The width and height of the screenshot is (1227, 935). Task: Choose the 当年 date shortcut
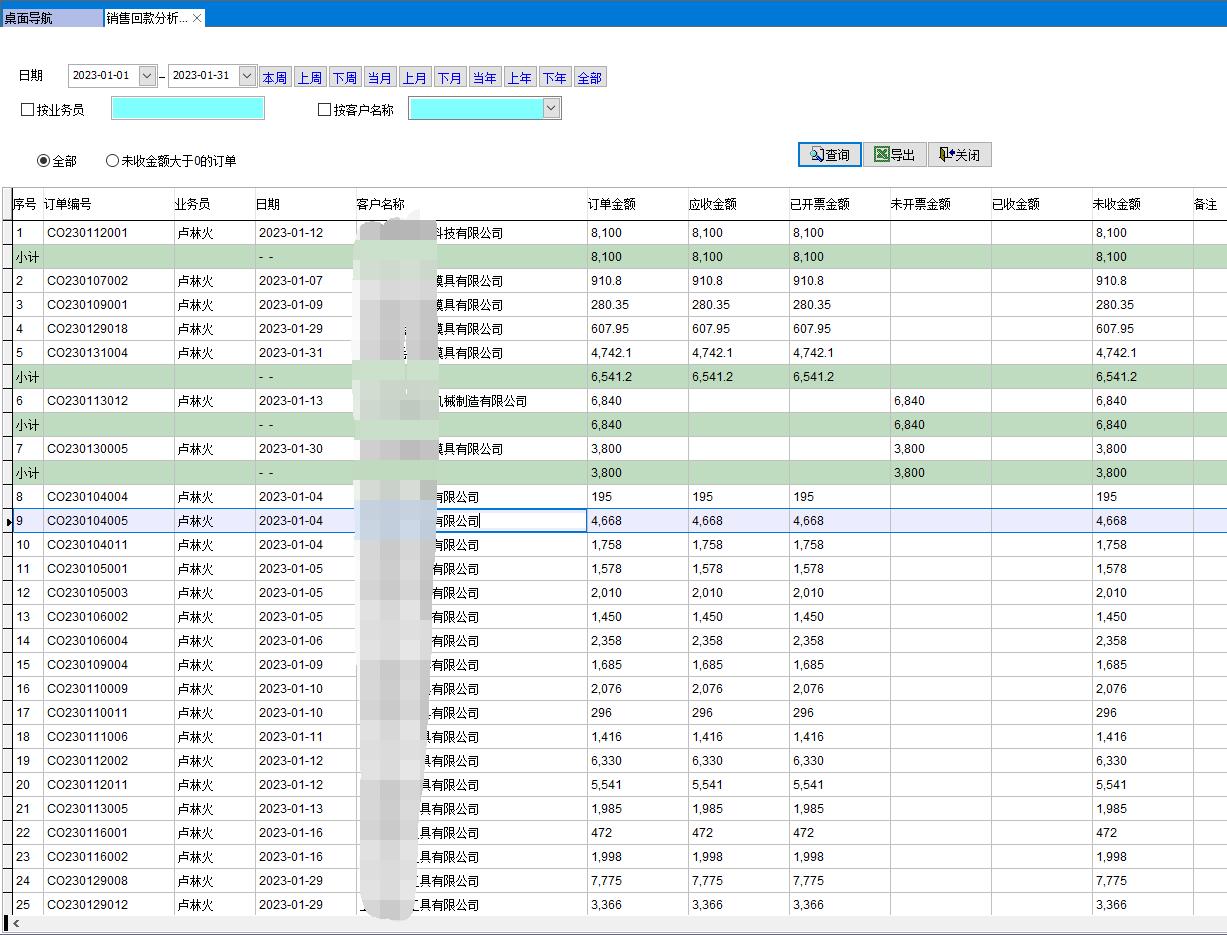(485, 78)
